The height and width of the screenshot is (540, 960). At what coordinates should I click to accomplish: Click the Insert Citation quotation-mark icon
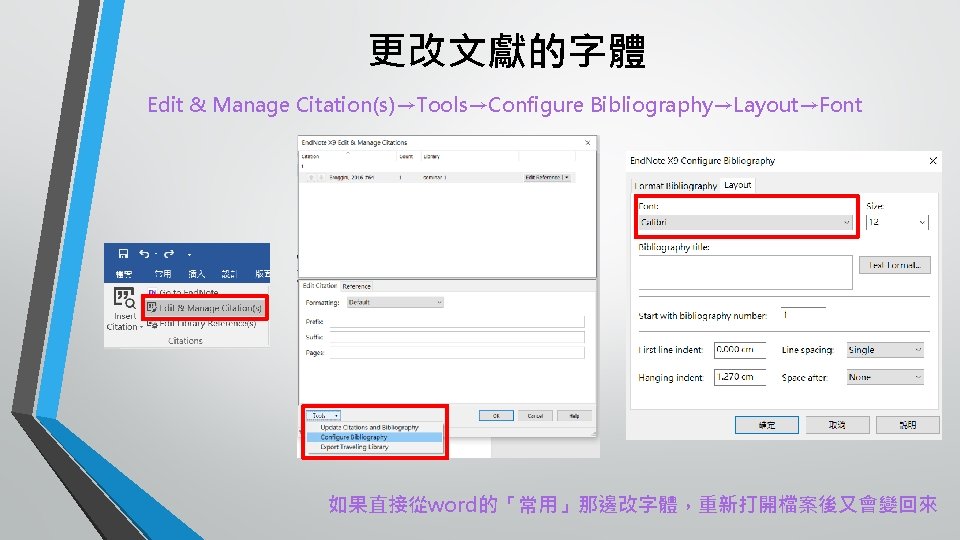pyautogui.click(x=124, y=298)
